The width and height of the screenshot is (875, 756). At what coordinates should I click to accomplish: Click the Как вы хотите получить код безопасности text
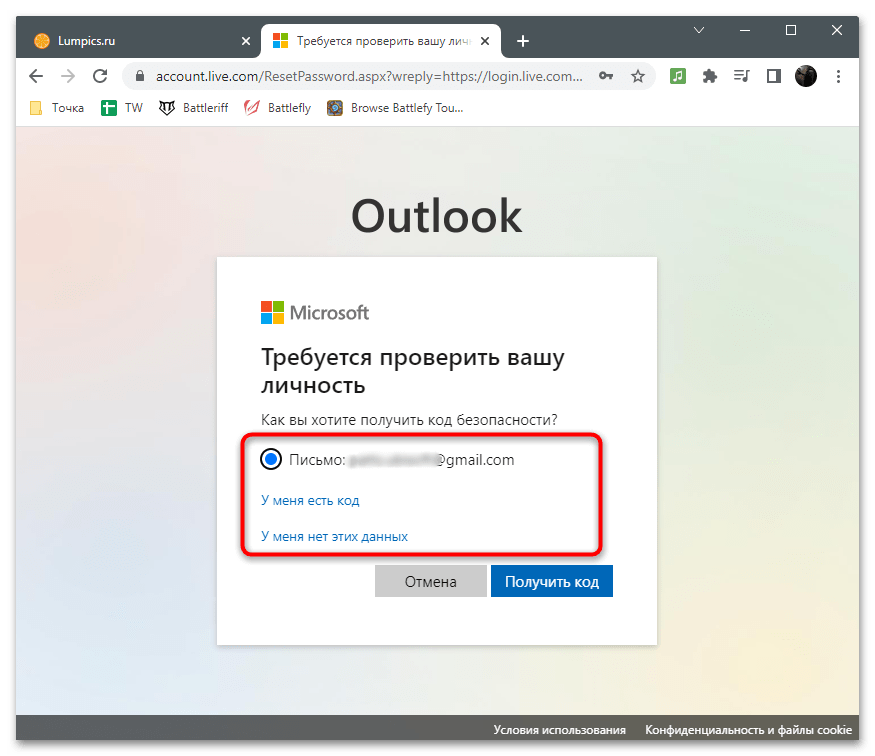point(409,420)
